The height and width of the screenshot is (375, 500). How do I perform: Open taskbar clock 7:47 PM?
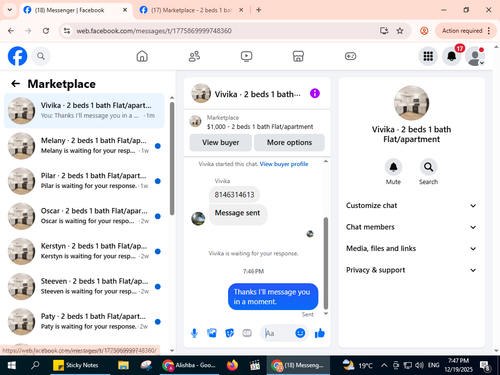pyautogui.click(x=458, y=365)
